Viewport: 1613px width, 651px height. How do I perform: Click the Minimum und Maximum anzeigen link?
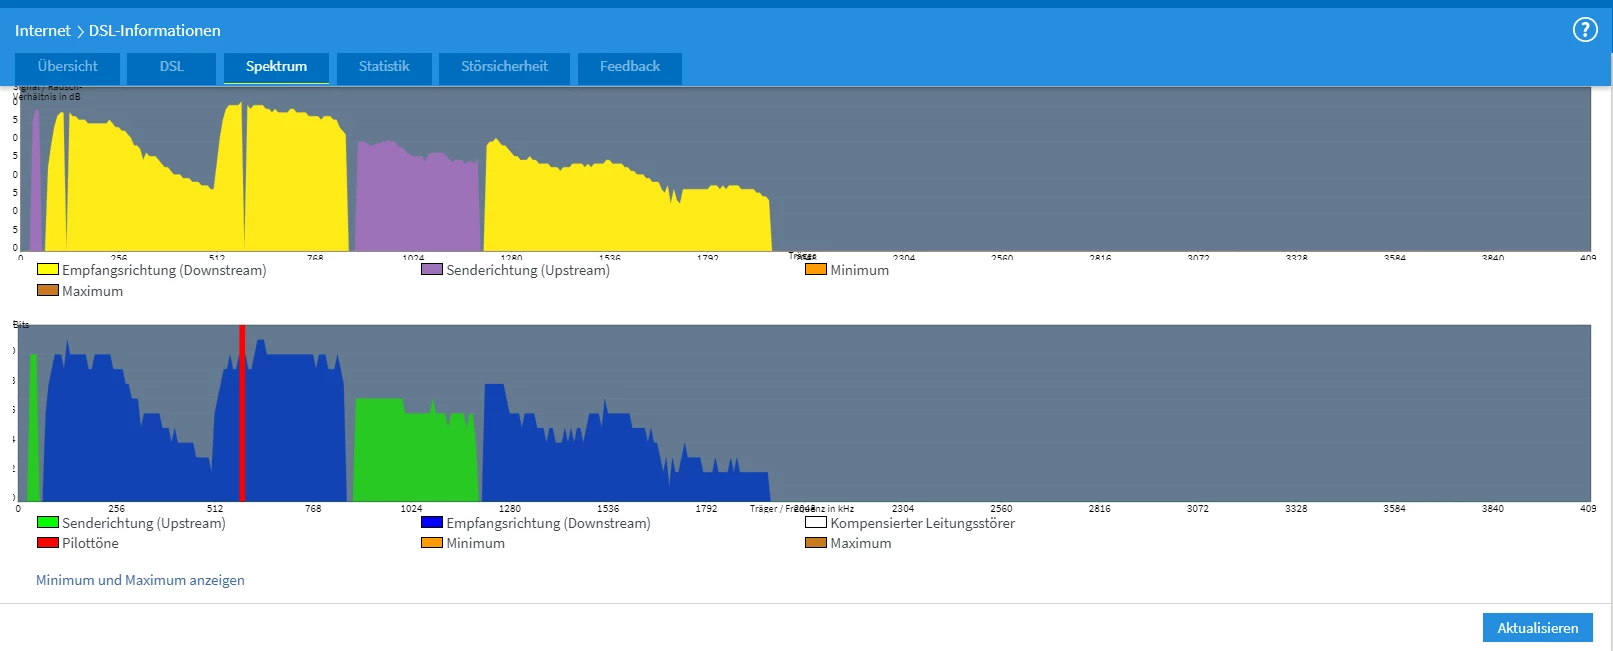(x=140, y=580)
